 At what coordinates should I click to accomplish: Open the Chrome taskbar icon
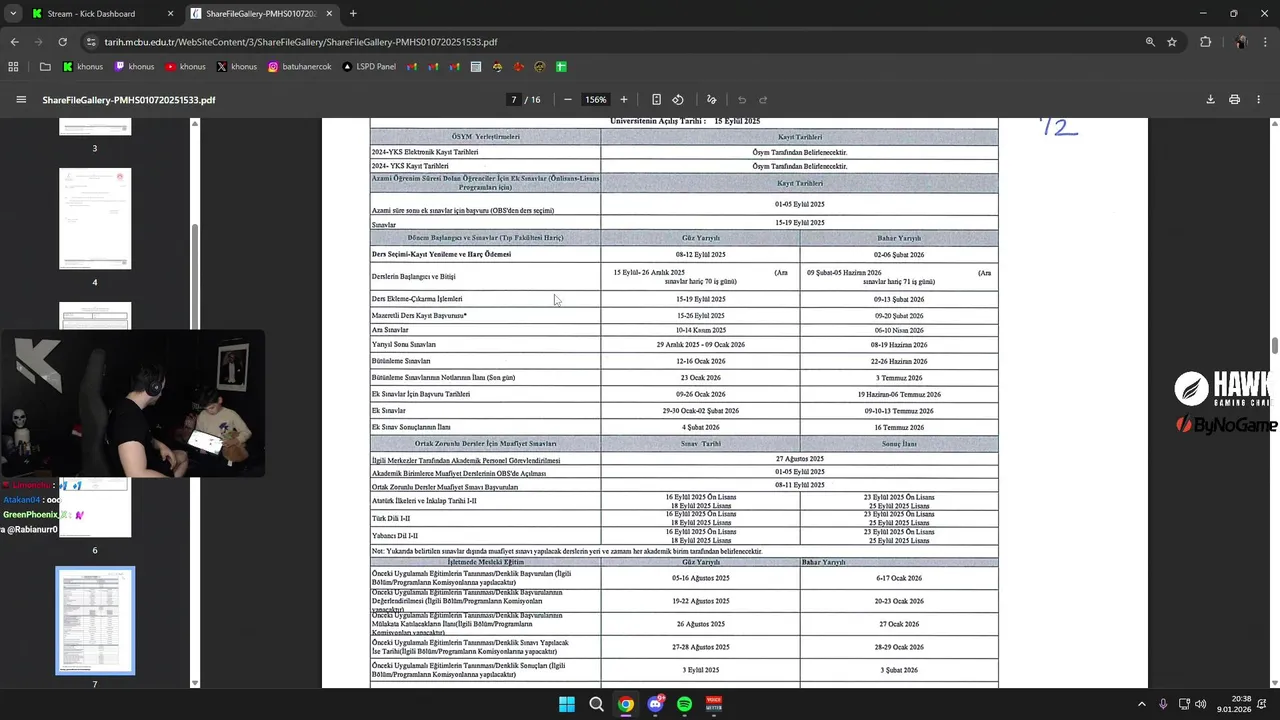625,704
